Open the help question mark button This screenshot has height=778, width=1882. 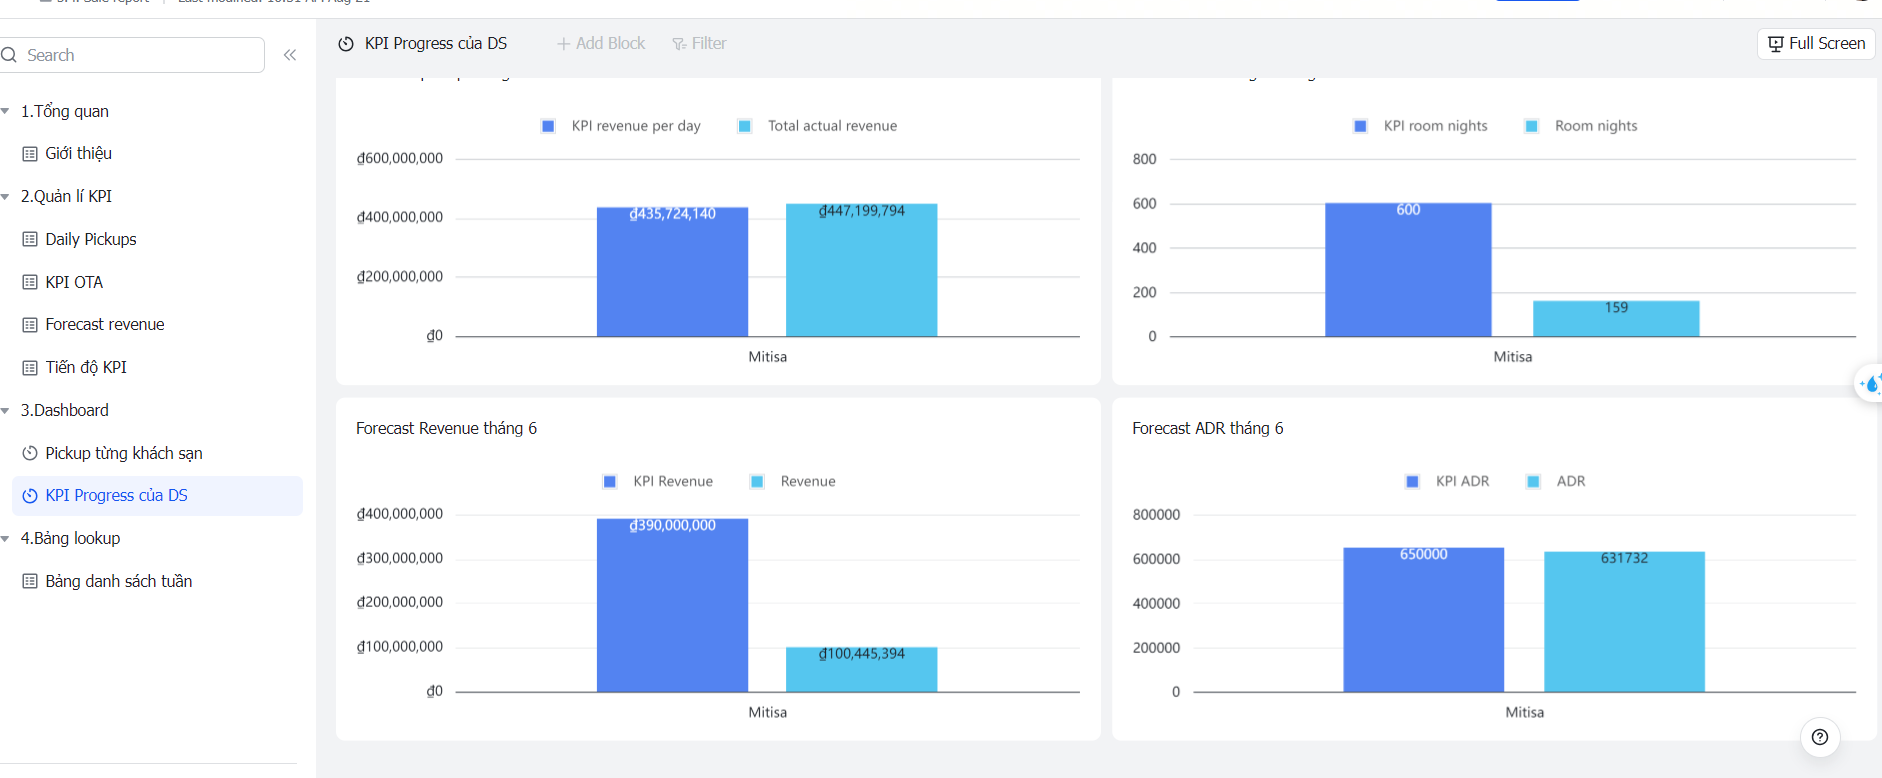[x=1820, y=737]
